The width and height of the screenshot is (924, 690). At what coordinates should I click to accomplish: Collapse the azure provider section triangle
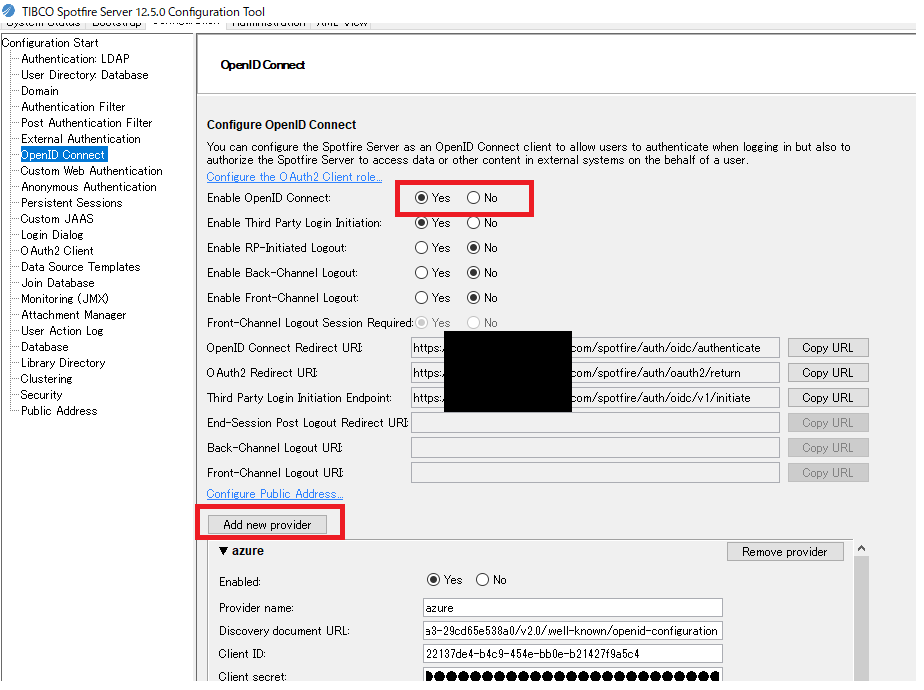click(224, 551)
